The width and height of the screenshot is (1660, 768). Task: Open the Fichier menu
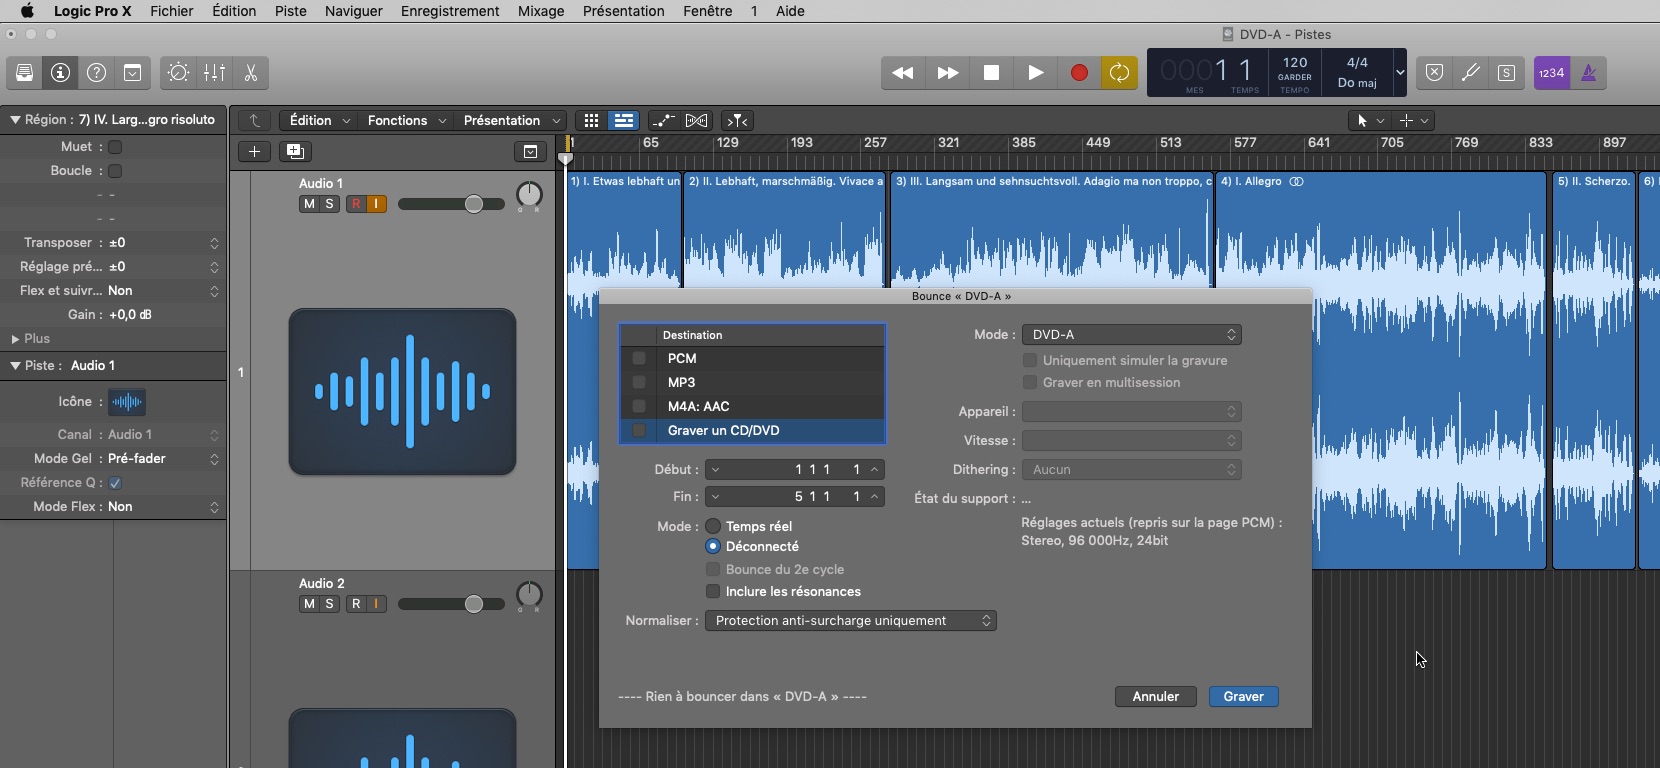tap(172, 11)
